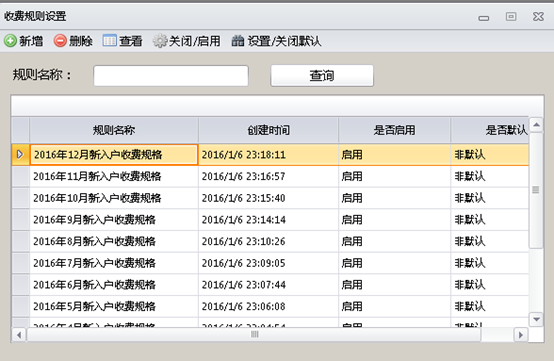Viewport: 554px width, 361px height.
Task: Sort by 是否默认 column header
Action: point(490,130)
